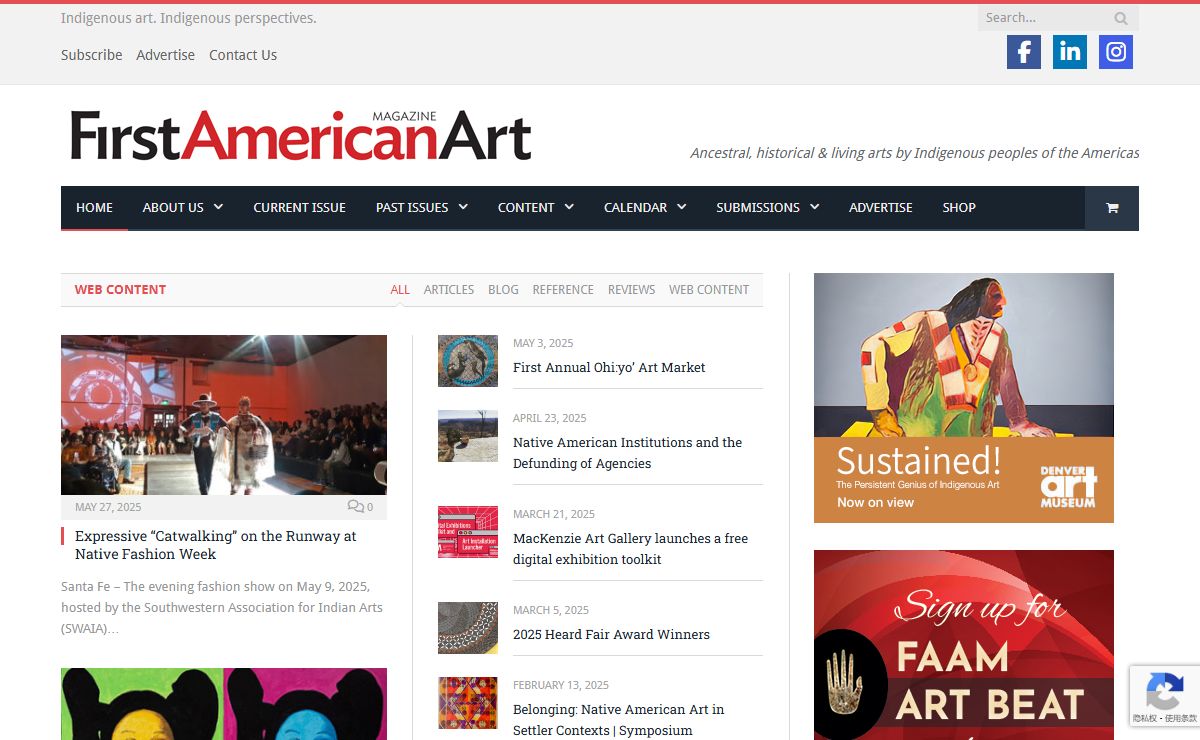Expand the Calendar menu arrow

pos(682,207)
